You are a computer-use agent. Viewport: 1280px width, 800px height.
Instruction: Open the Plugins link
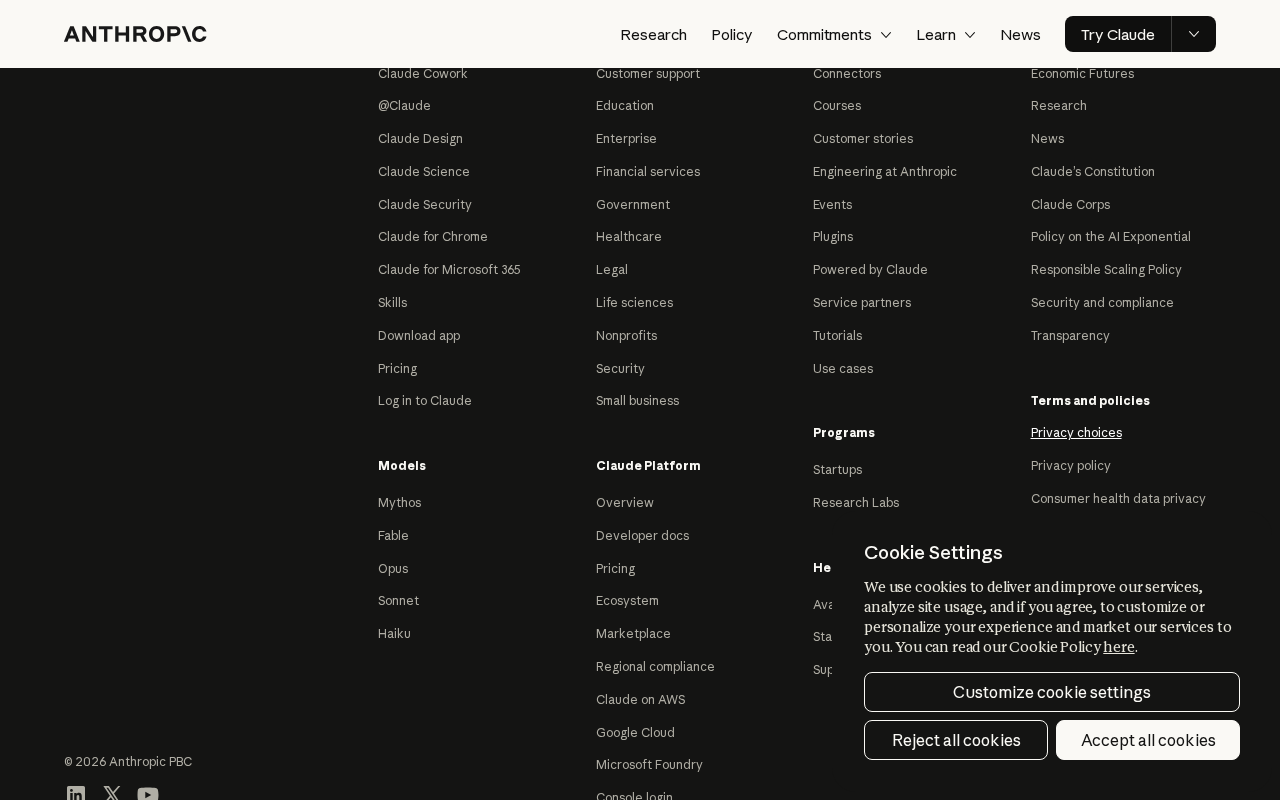833,236
